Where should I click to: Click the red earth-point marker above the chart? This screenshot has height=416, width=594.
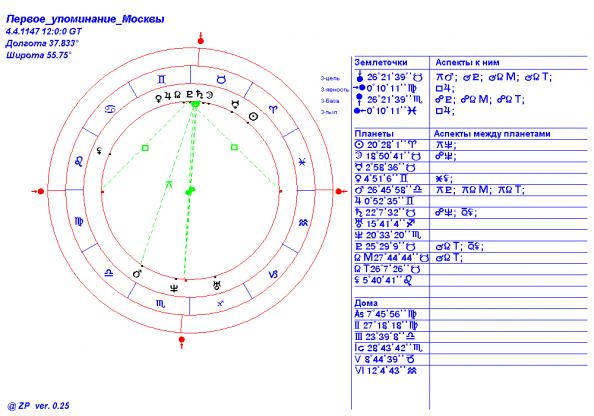tap(201, 39)
